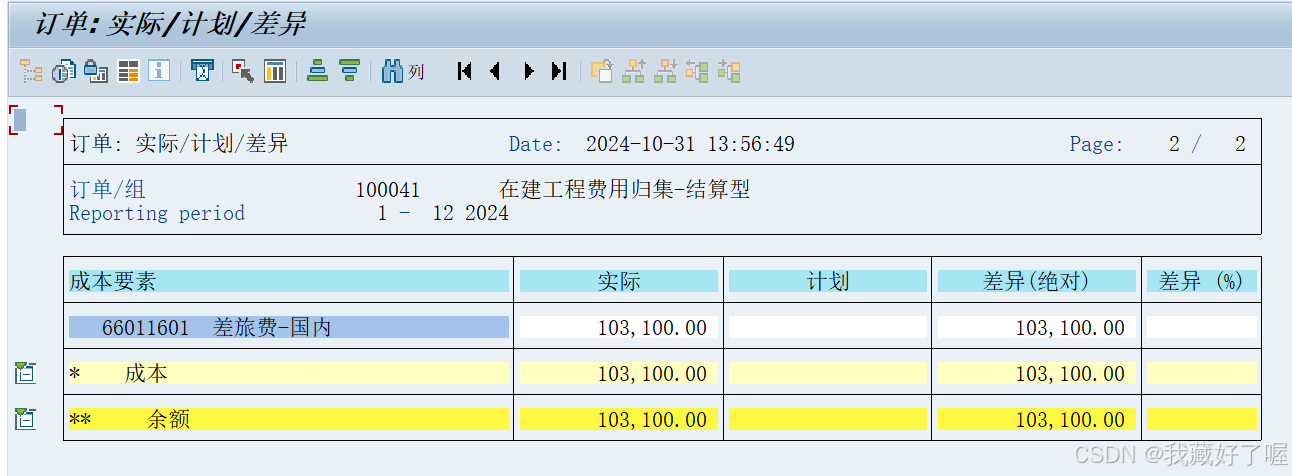The image size is (1292, 476).
Task: Select cost element 66011601 差旅费-国内
Action: click(x=289, y=327)
